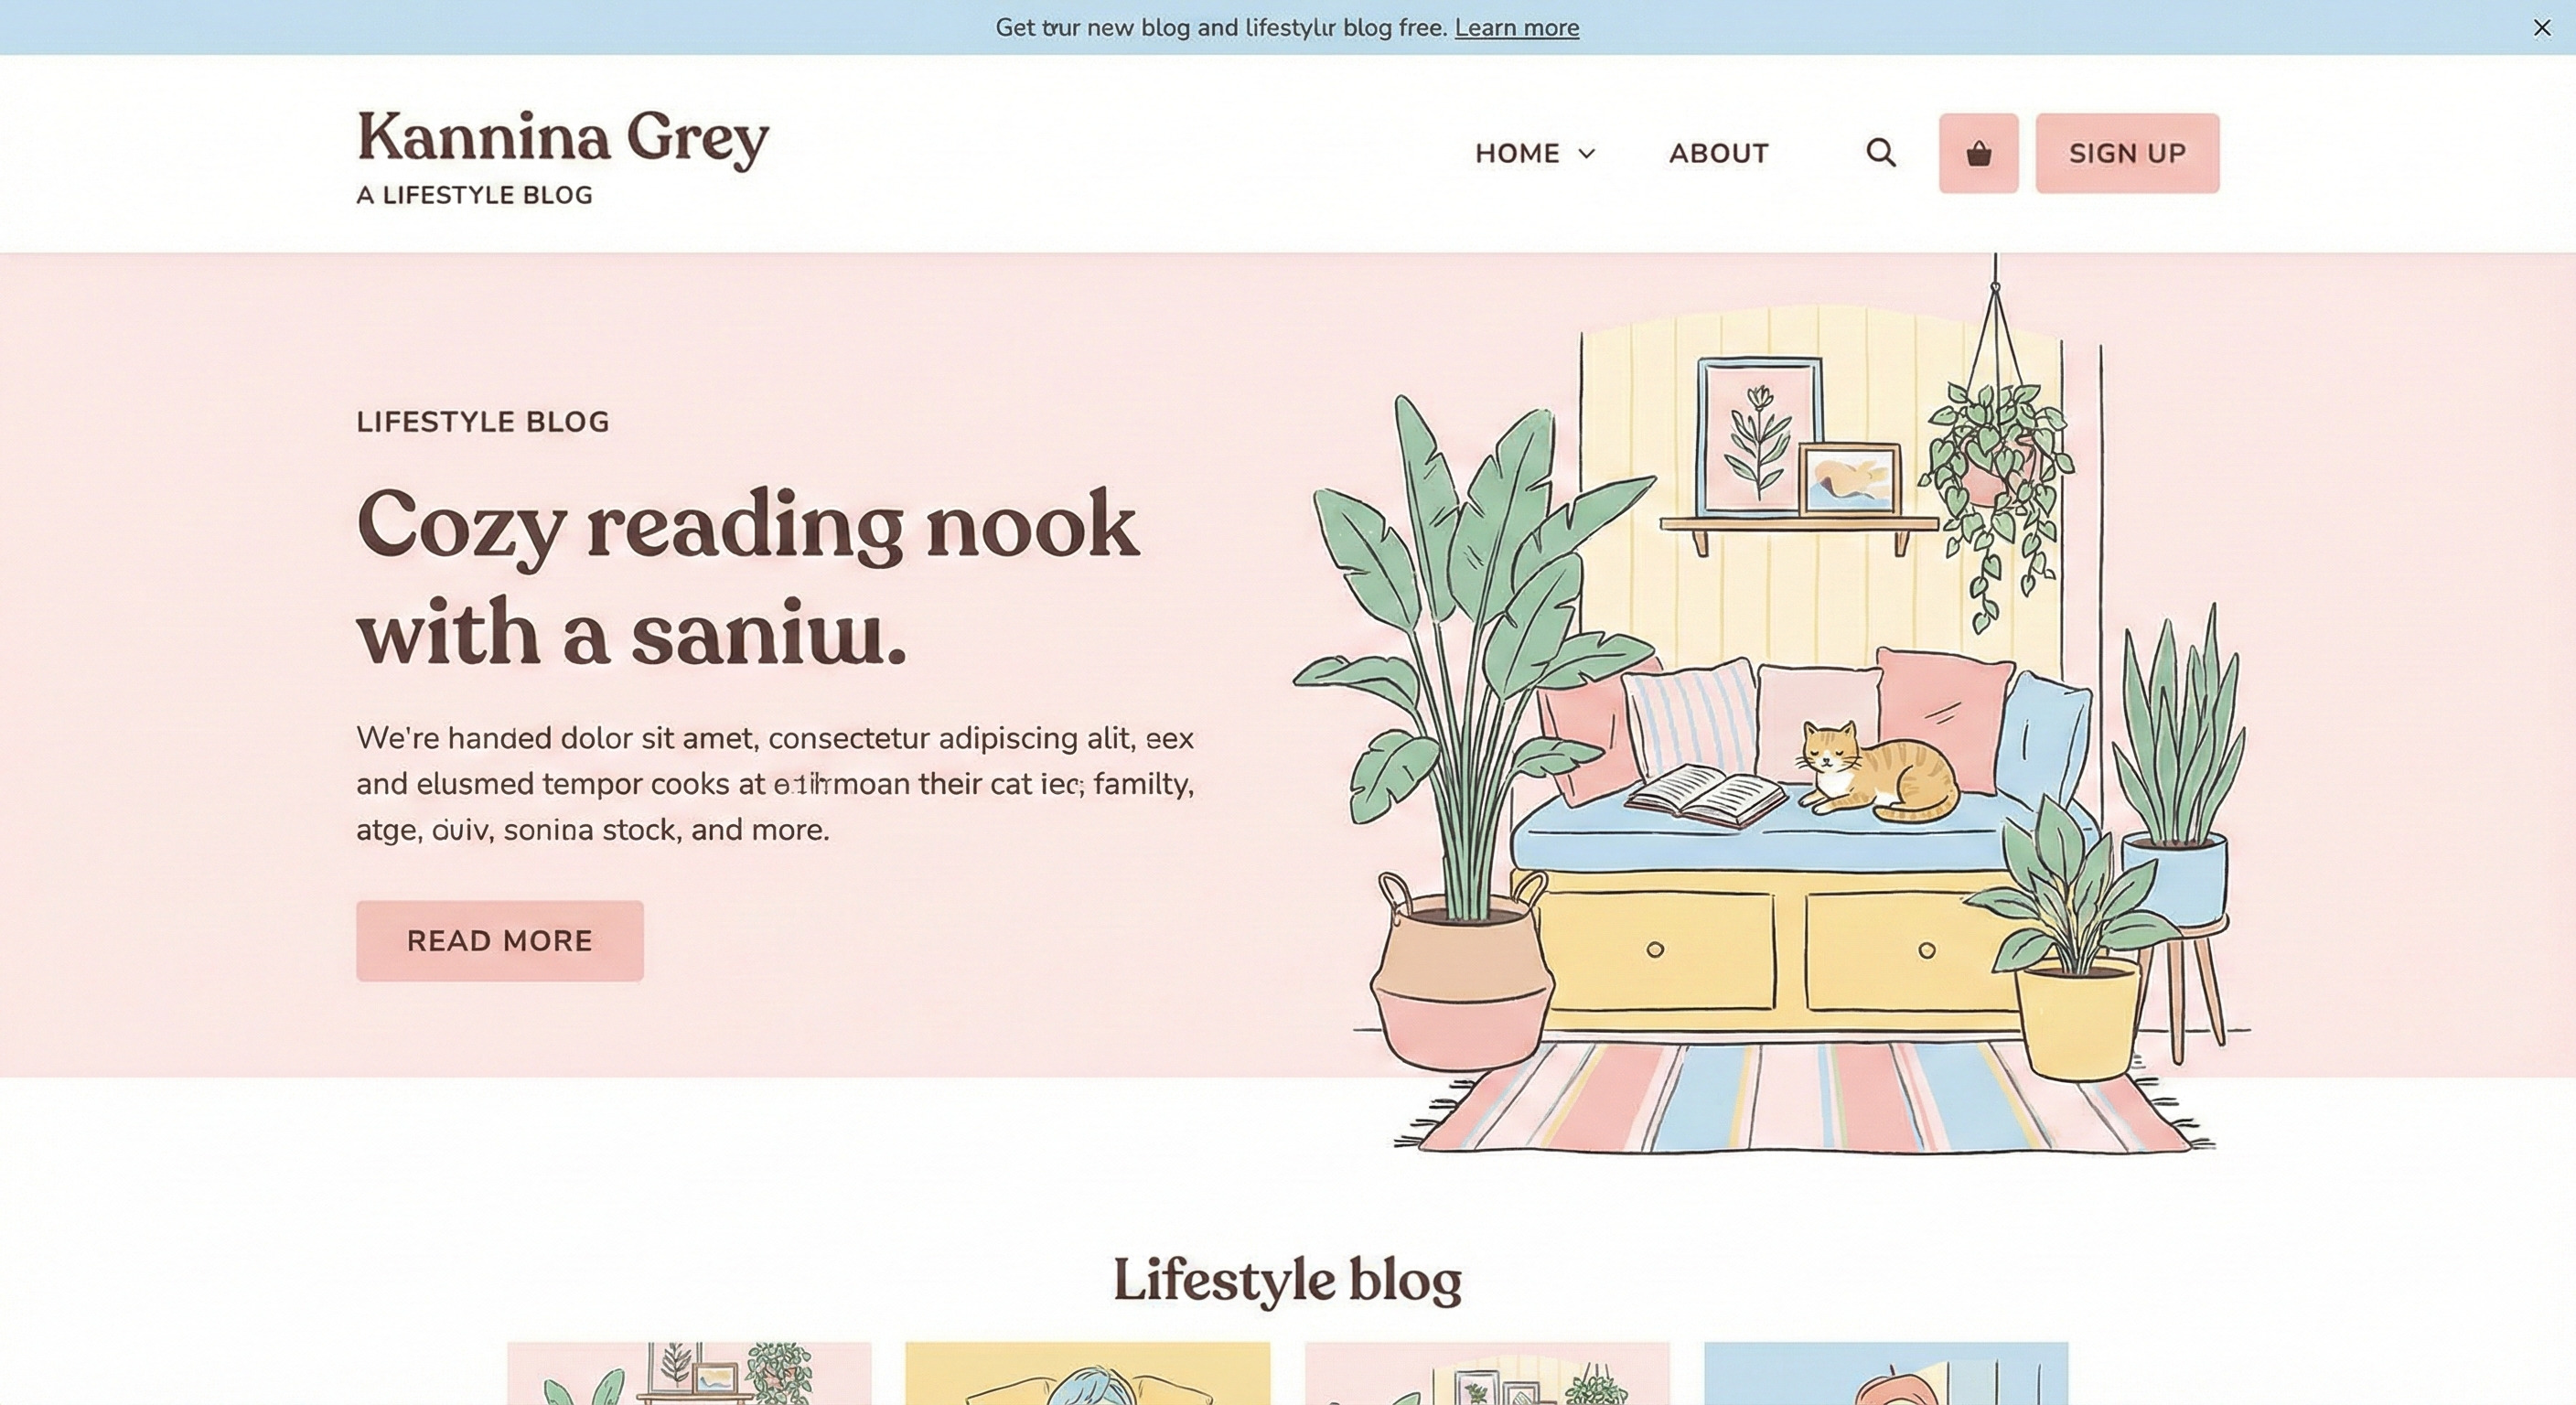Click the sleeping orange cat in illustration

pos(1877,773)
